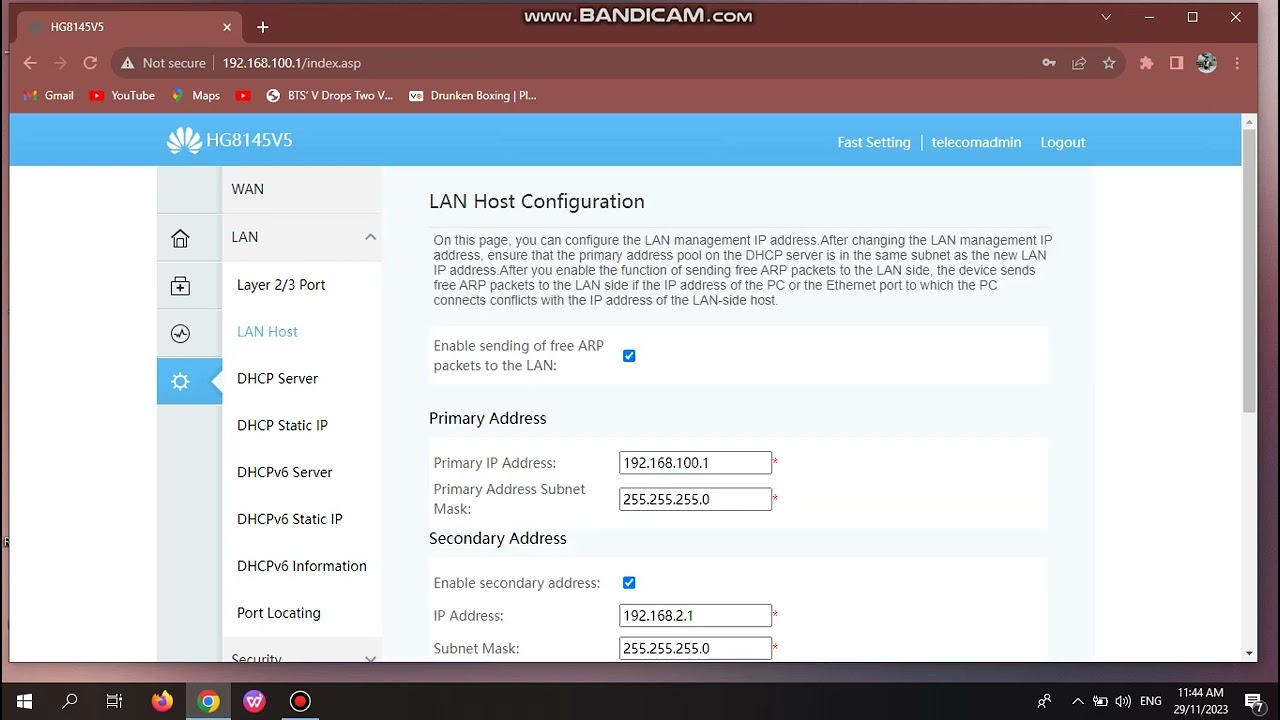Image resolution: width=1280 pixels, height=720 pixels.
Task: Click the telecomadmin user label
Action: tap(976, 142)
